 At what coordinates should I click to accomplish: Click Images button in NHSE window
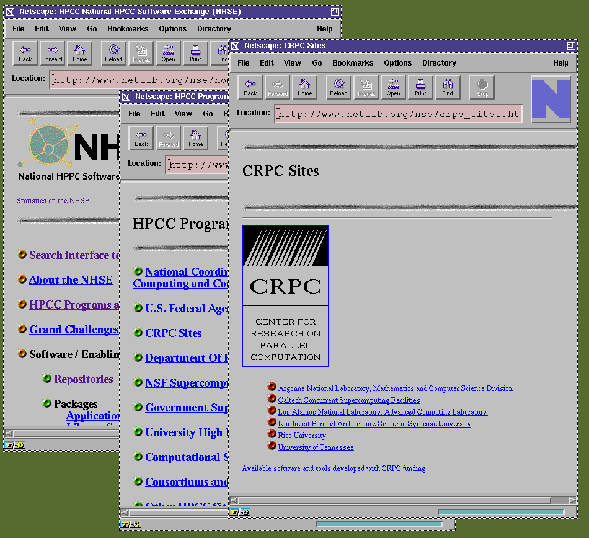point(141,53)
